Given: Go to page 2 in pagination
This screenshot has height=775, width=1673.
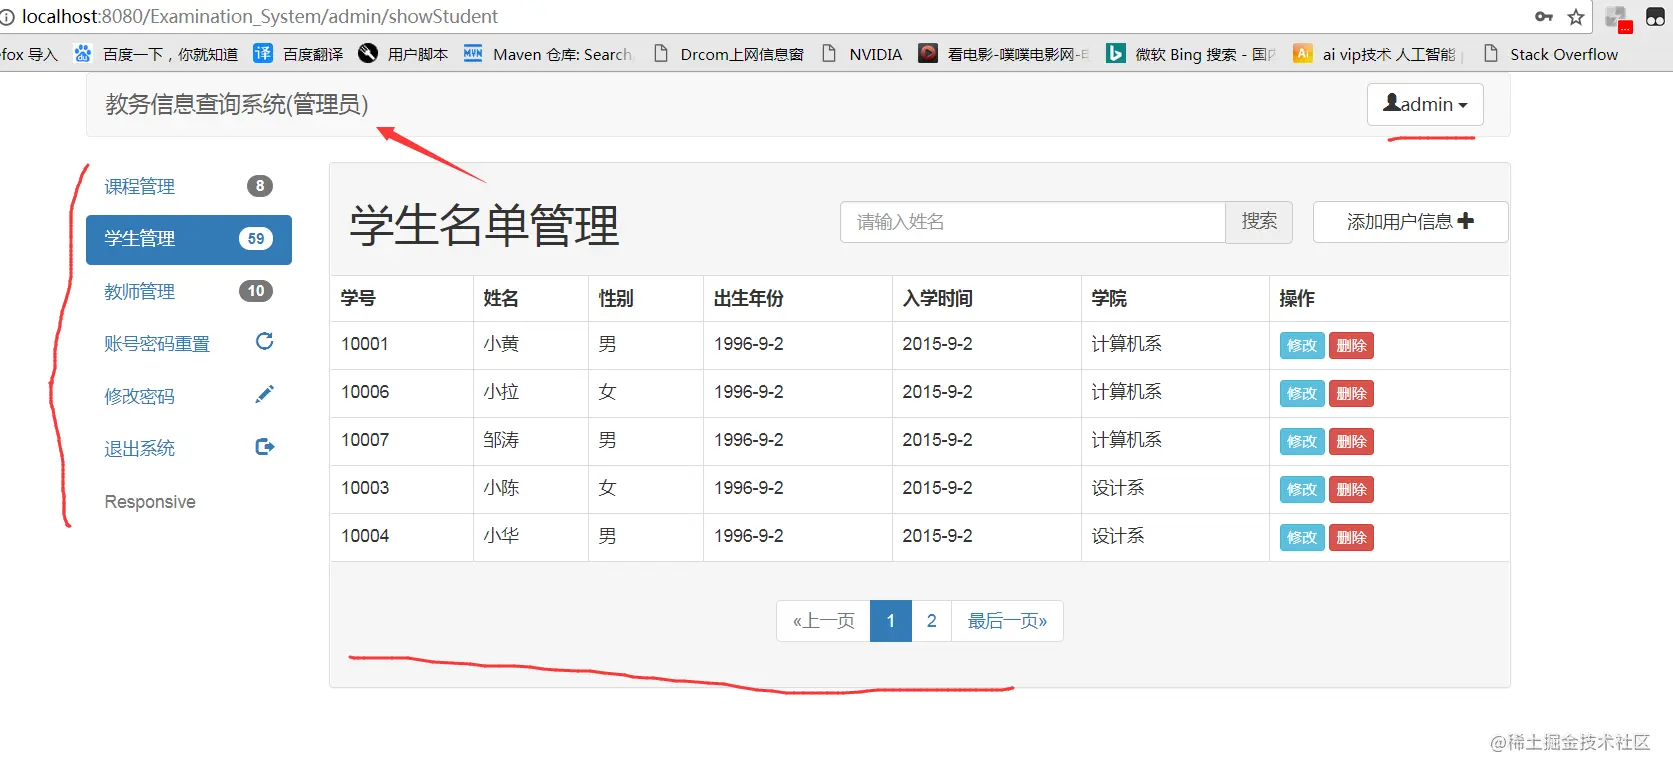Looking at the screenshot, I should (x=931, y=621).
